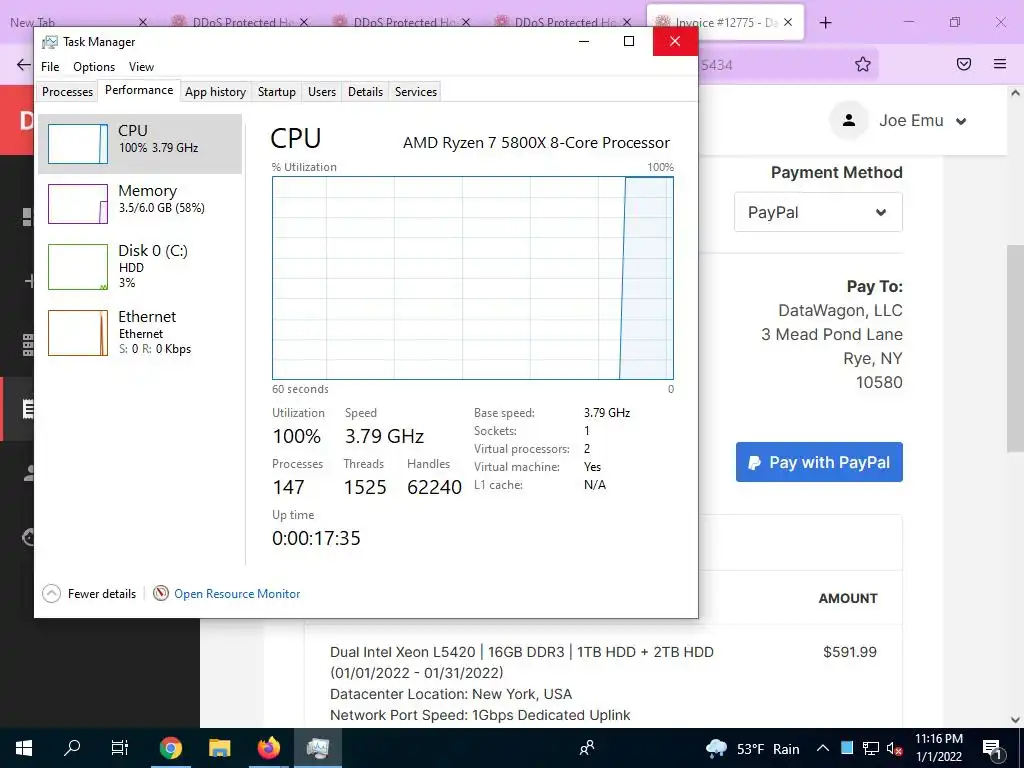Show hidden system tray icons
The image size is (1024, 768).
[x=823, y=748]
